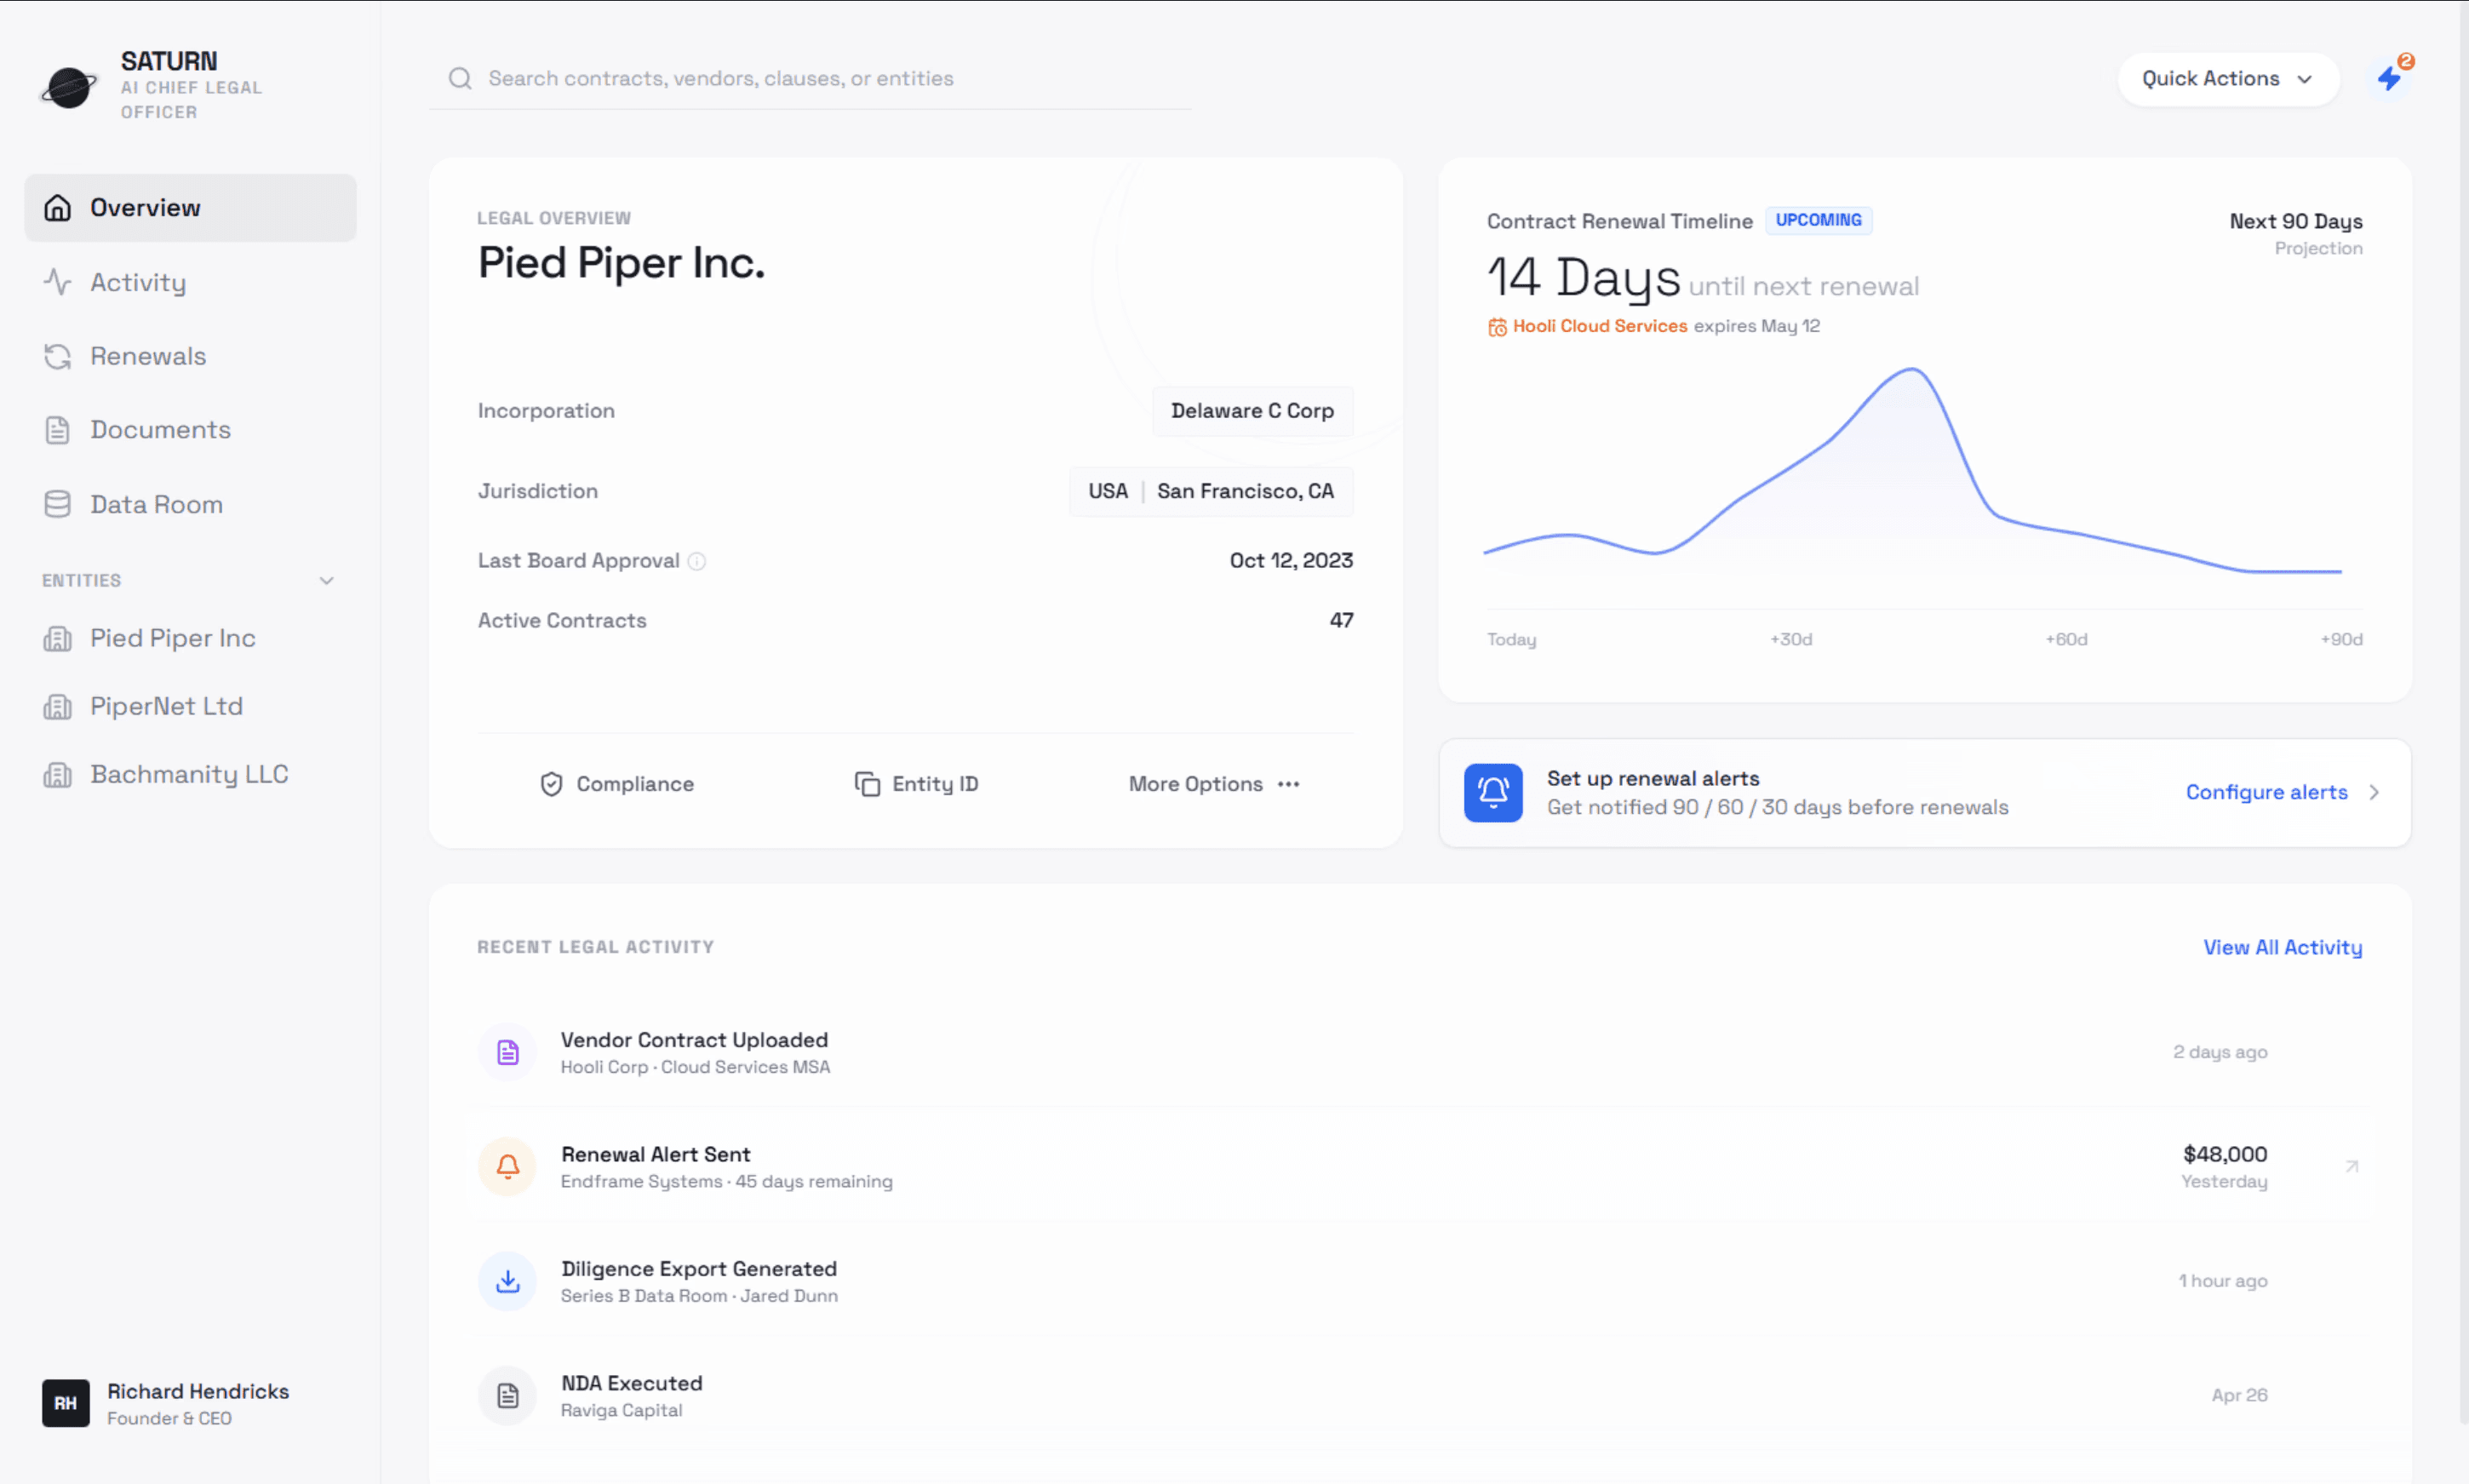Click the lightning bolt notifications icon

tap(2389, 78)
